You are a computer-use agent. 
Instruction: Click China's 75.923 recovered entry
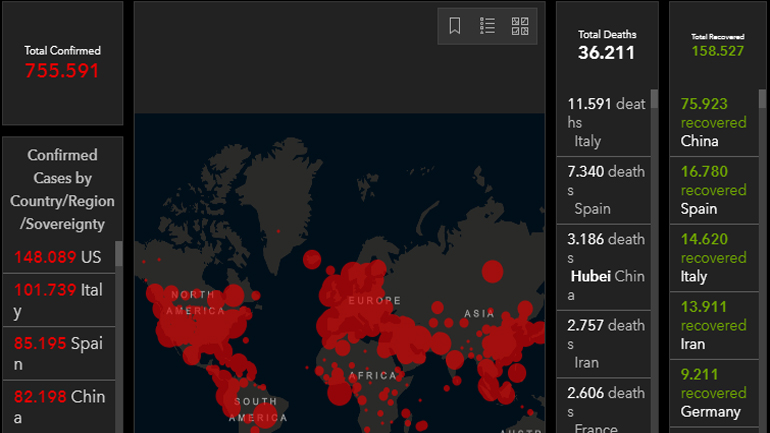pos(713,122)
